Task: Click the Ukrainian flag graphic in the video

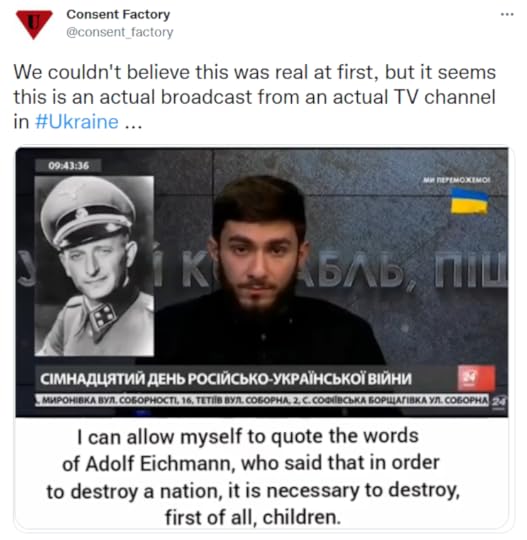Action: coord(469,201)
